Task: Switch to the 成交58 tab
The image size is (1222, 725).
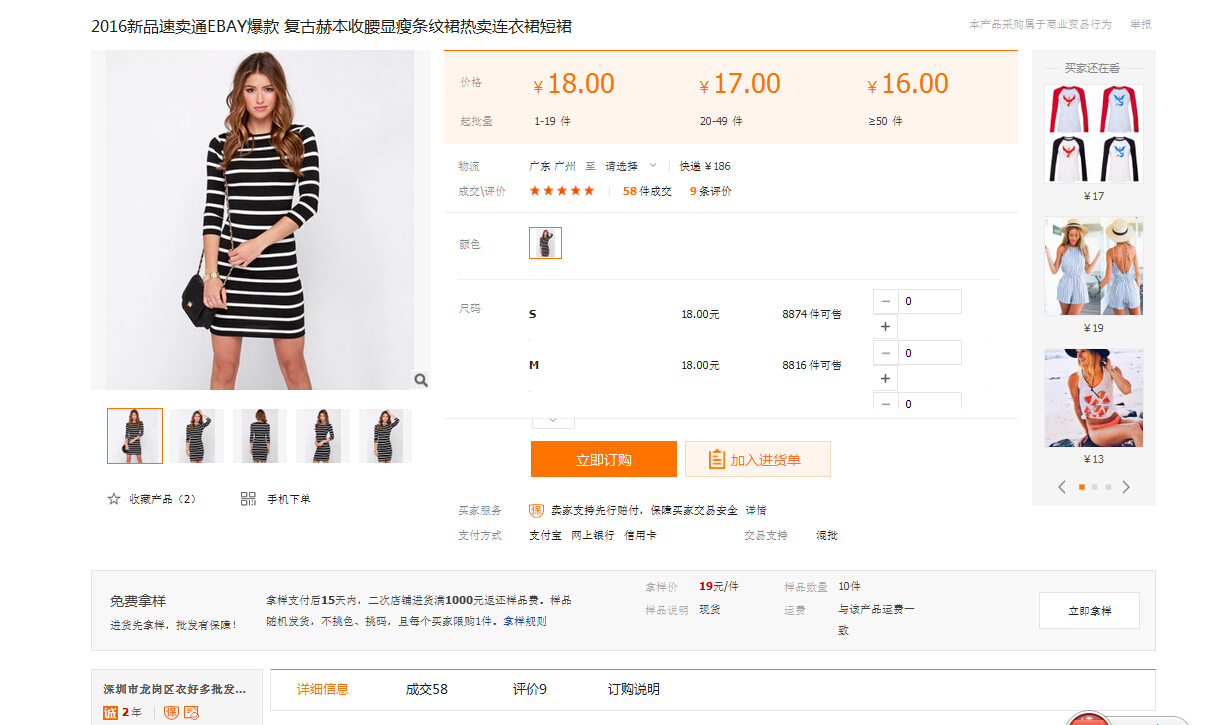Action: pyautogui.click(x=426, y=689)
